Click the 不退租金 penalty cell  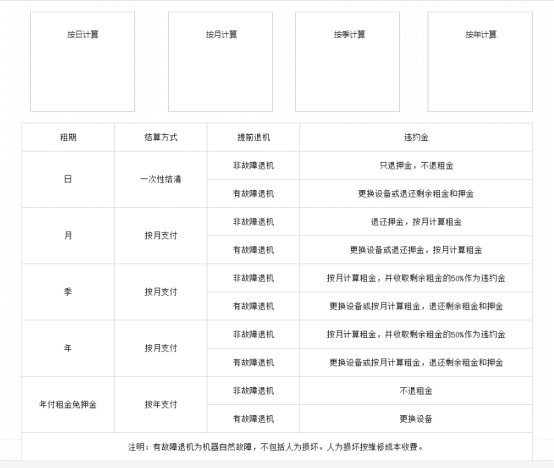tap(416, 391)
